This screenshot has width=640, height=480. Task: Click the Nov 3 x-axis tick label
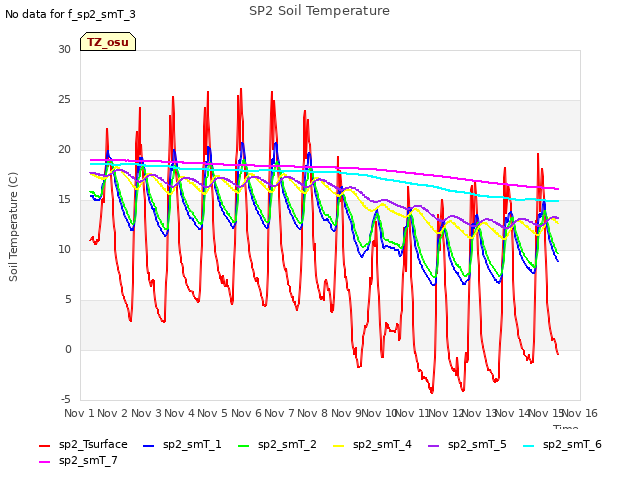pyautogui.click(x=146, y=413)
